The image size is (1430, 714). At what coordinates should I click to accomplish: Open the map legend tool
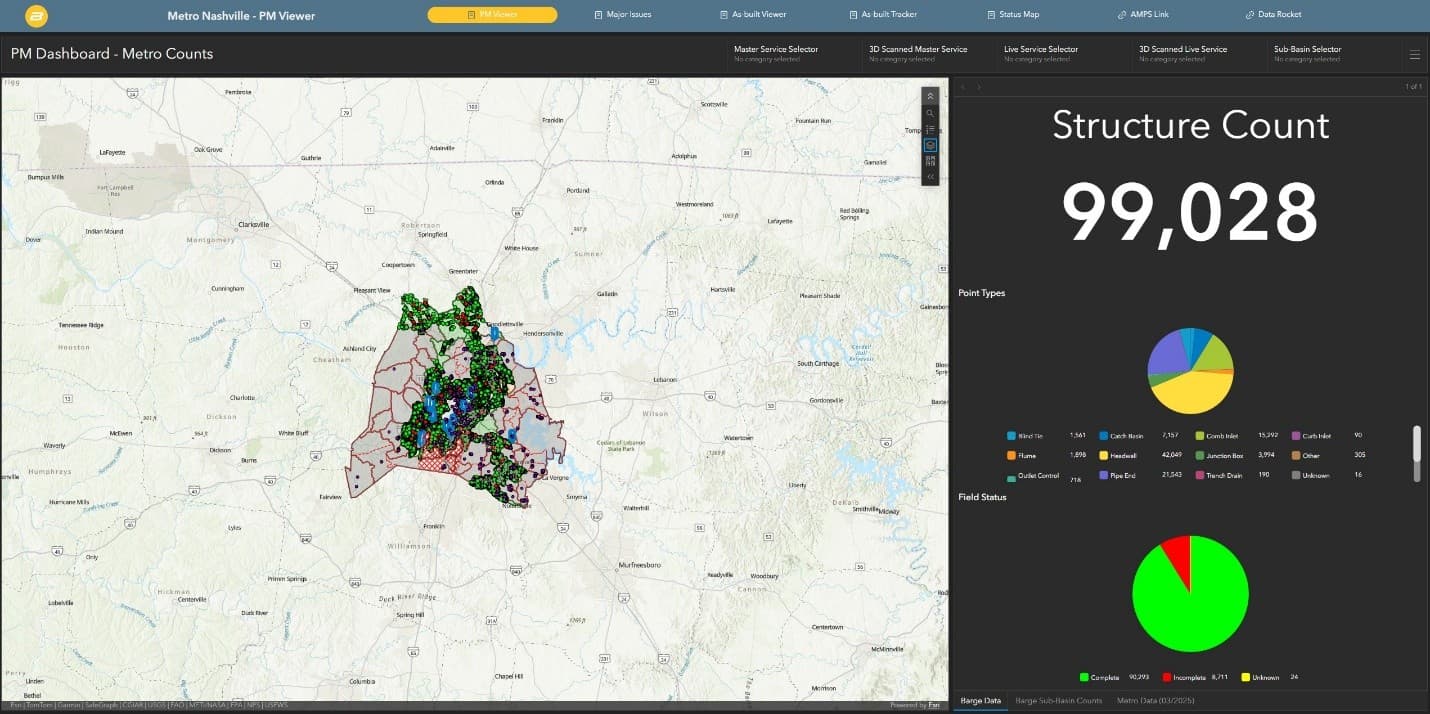pos(930,129)
